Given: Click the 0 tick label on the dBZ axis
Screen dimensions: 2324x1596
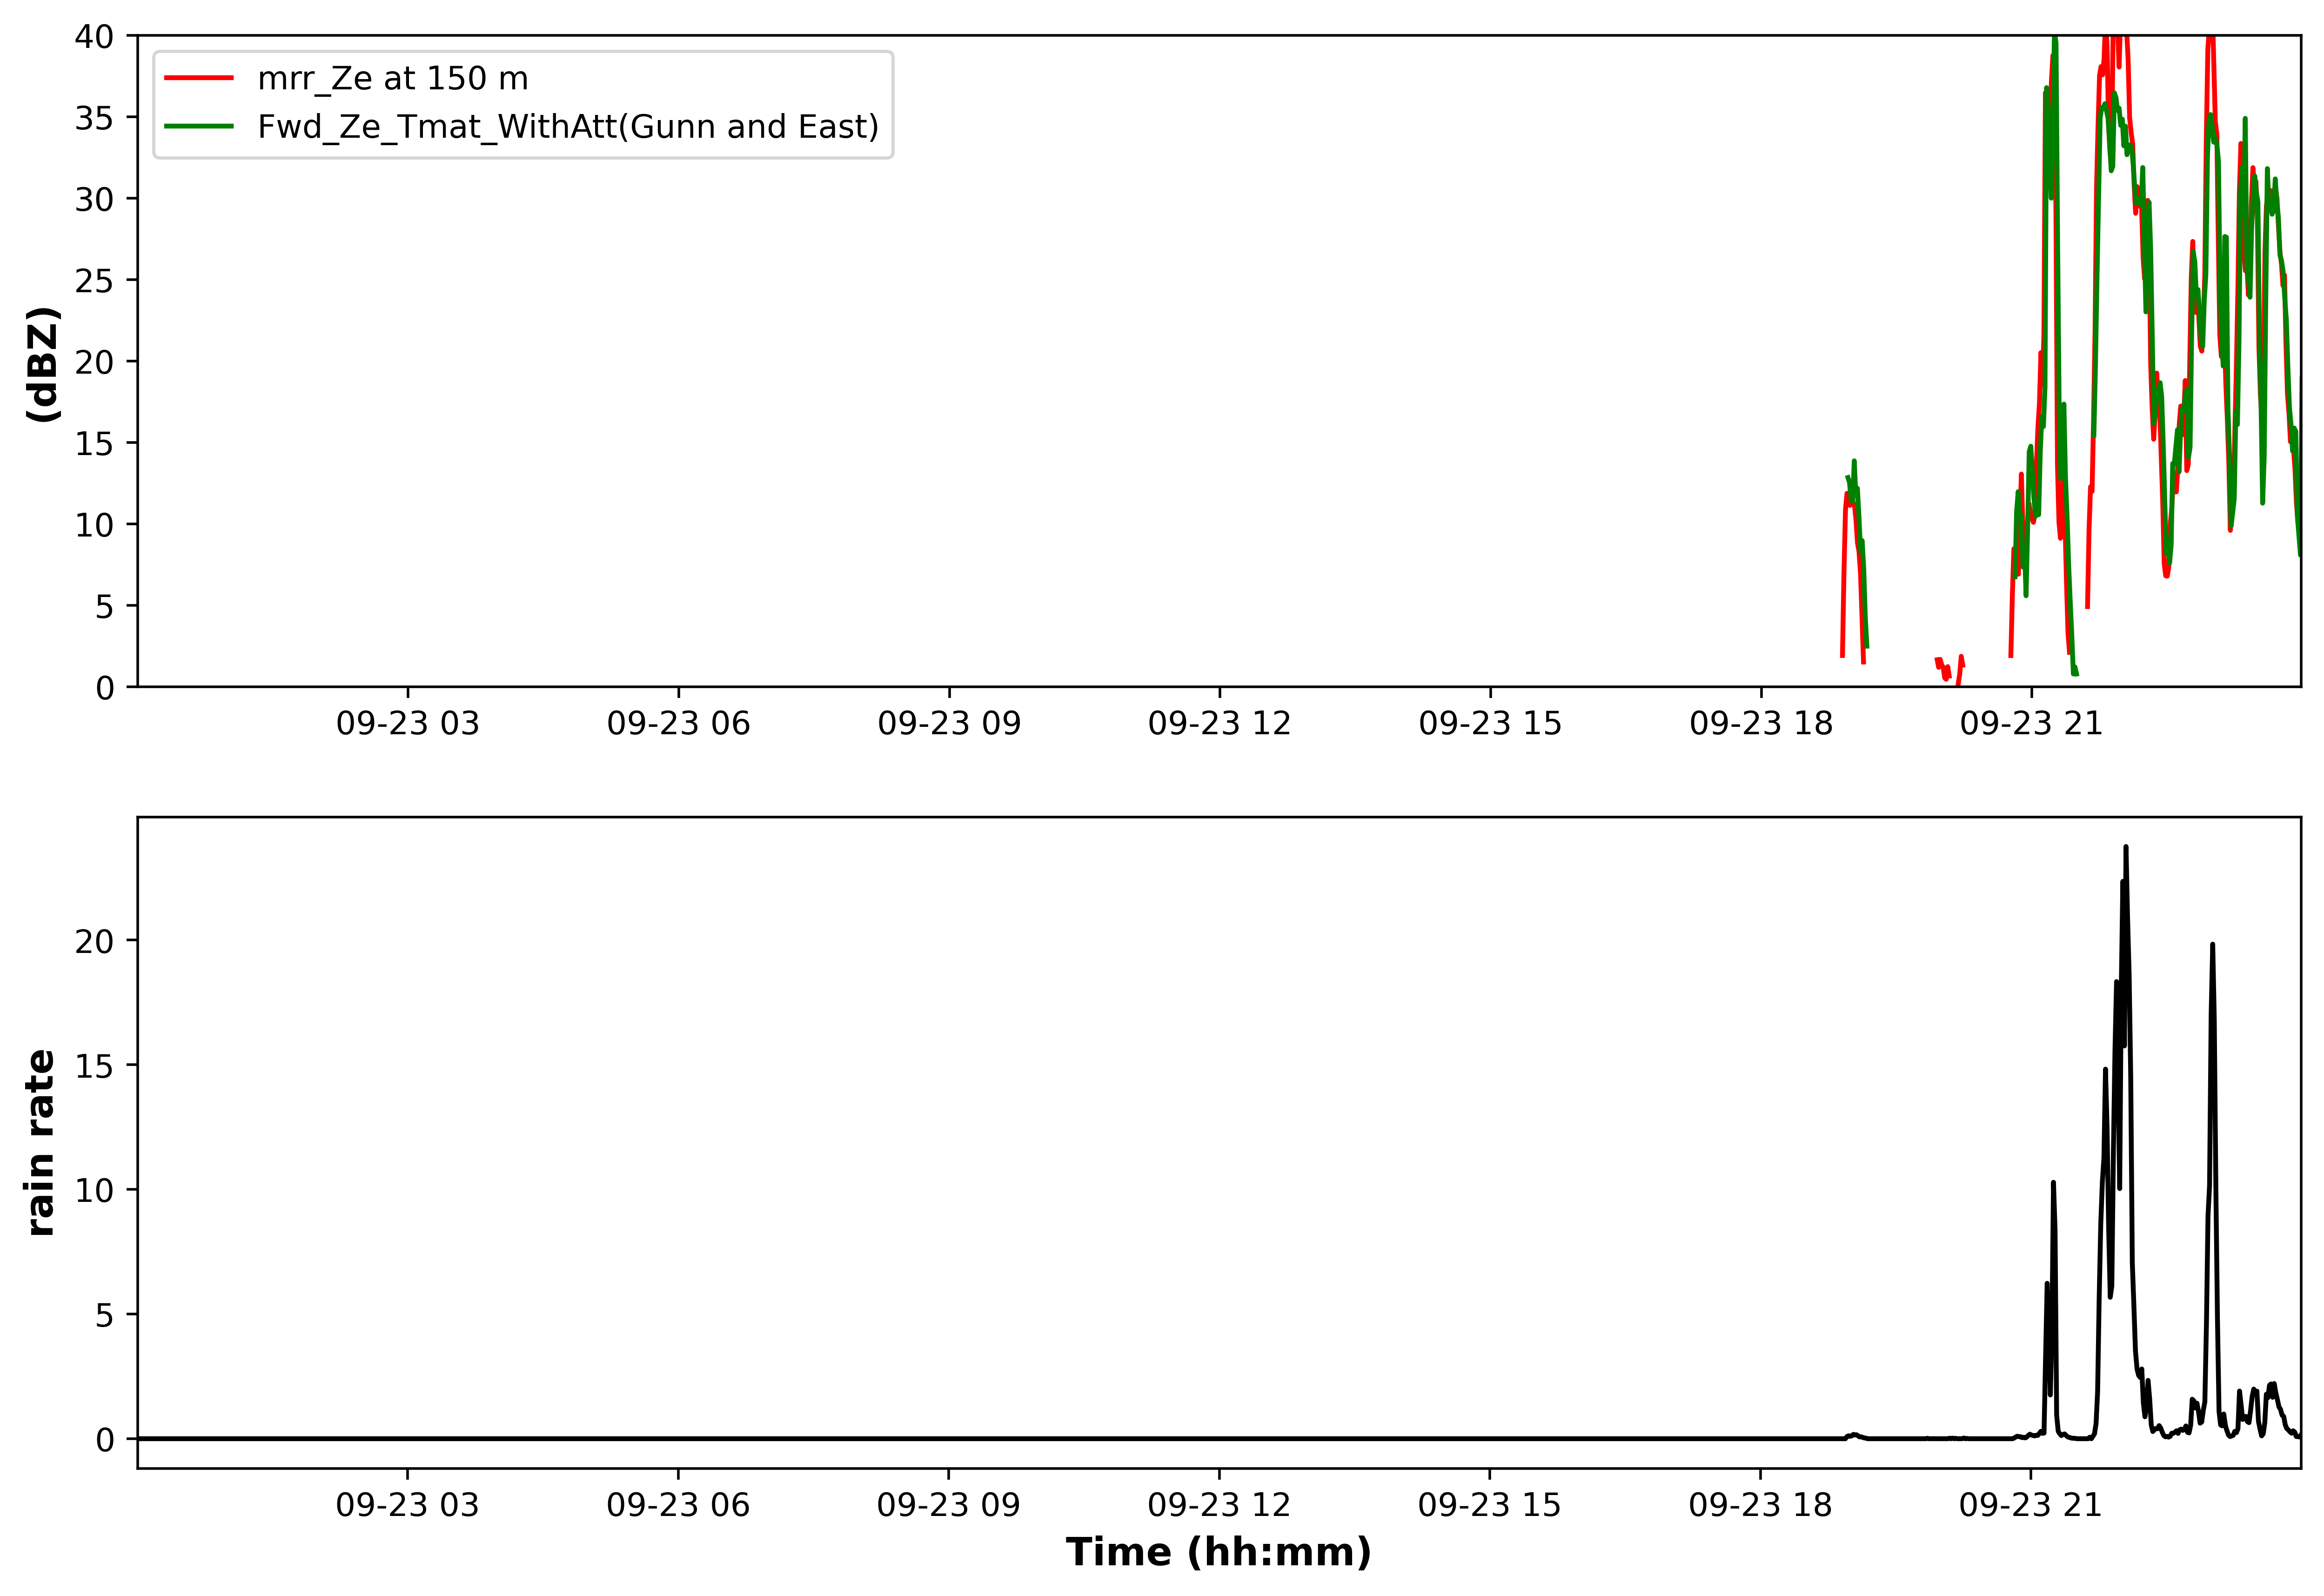Looking at the screenshot, I should 105,688.
